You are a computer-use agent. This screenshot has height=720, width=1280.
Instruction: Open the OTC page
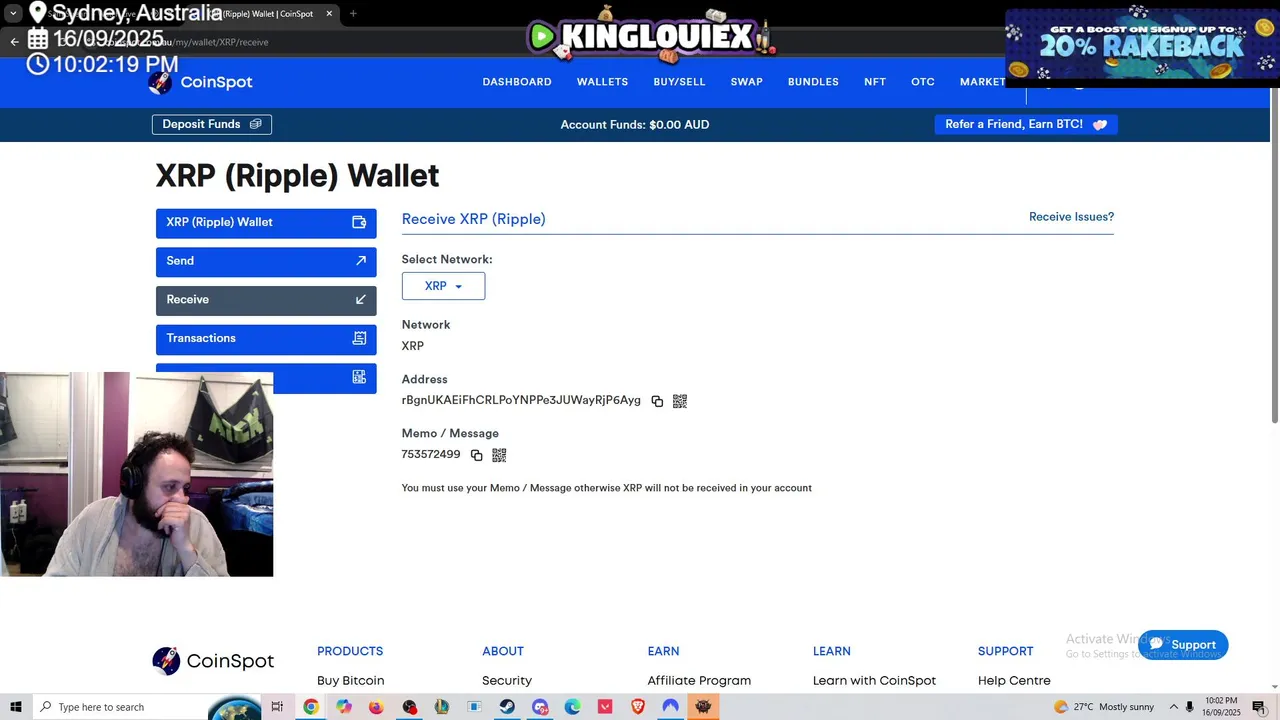click(x=923, y=82)
